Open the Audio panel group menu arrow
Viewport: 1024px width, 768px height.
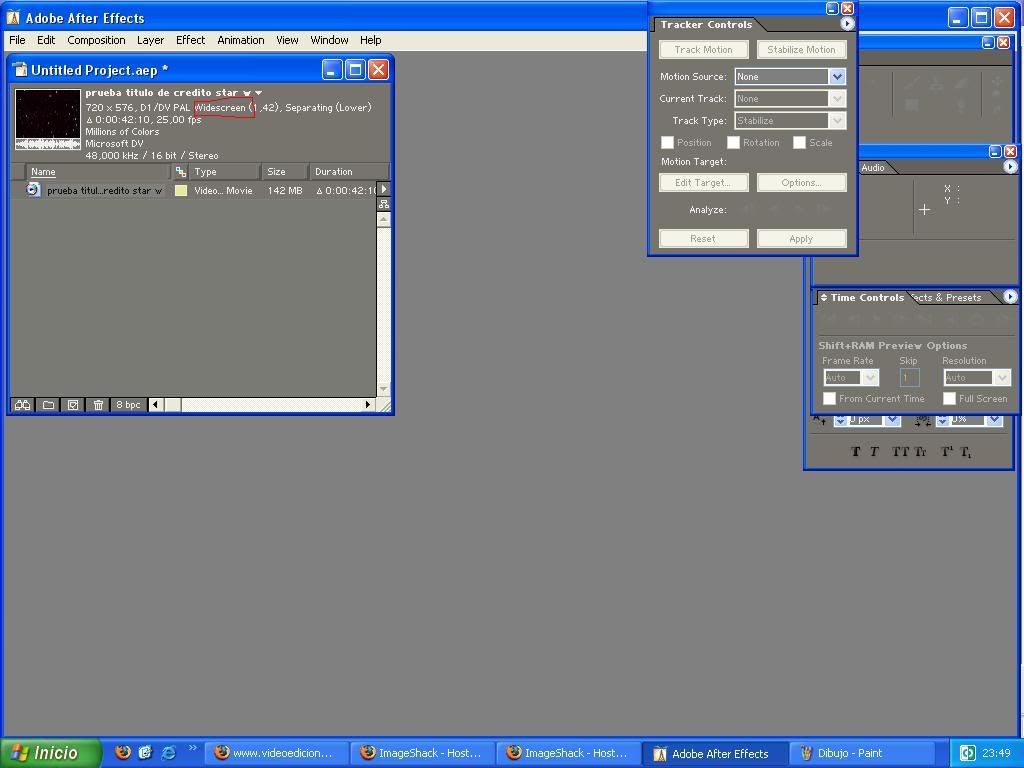1010,167
